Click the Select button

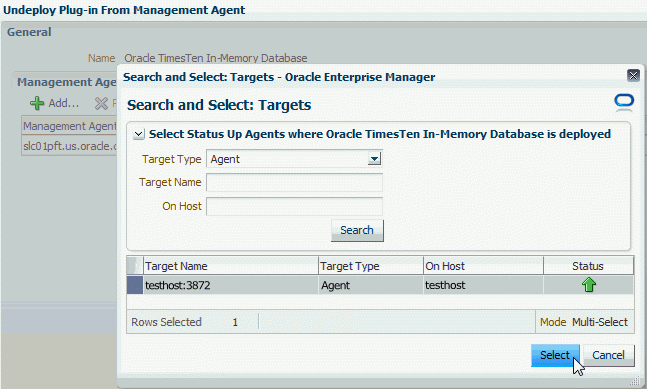pyautogui.click(x=555, y=355)
